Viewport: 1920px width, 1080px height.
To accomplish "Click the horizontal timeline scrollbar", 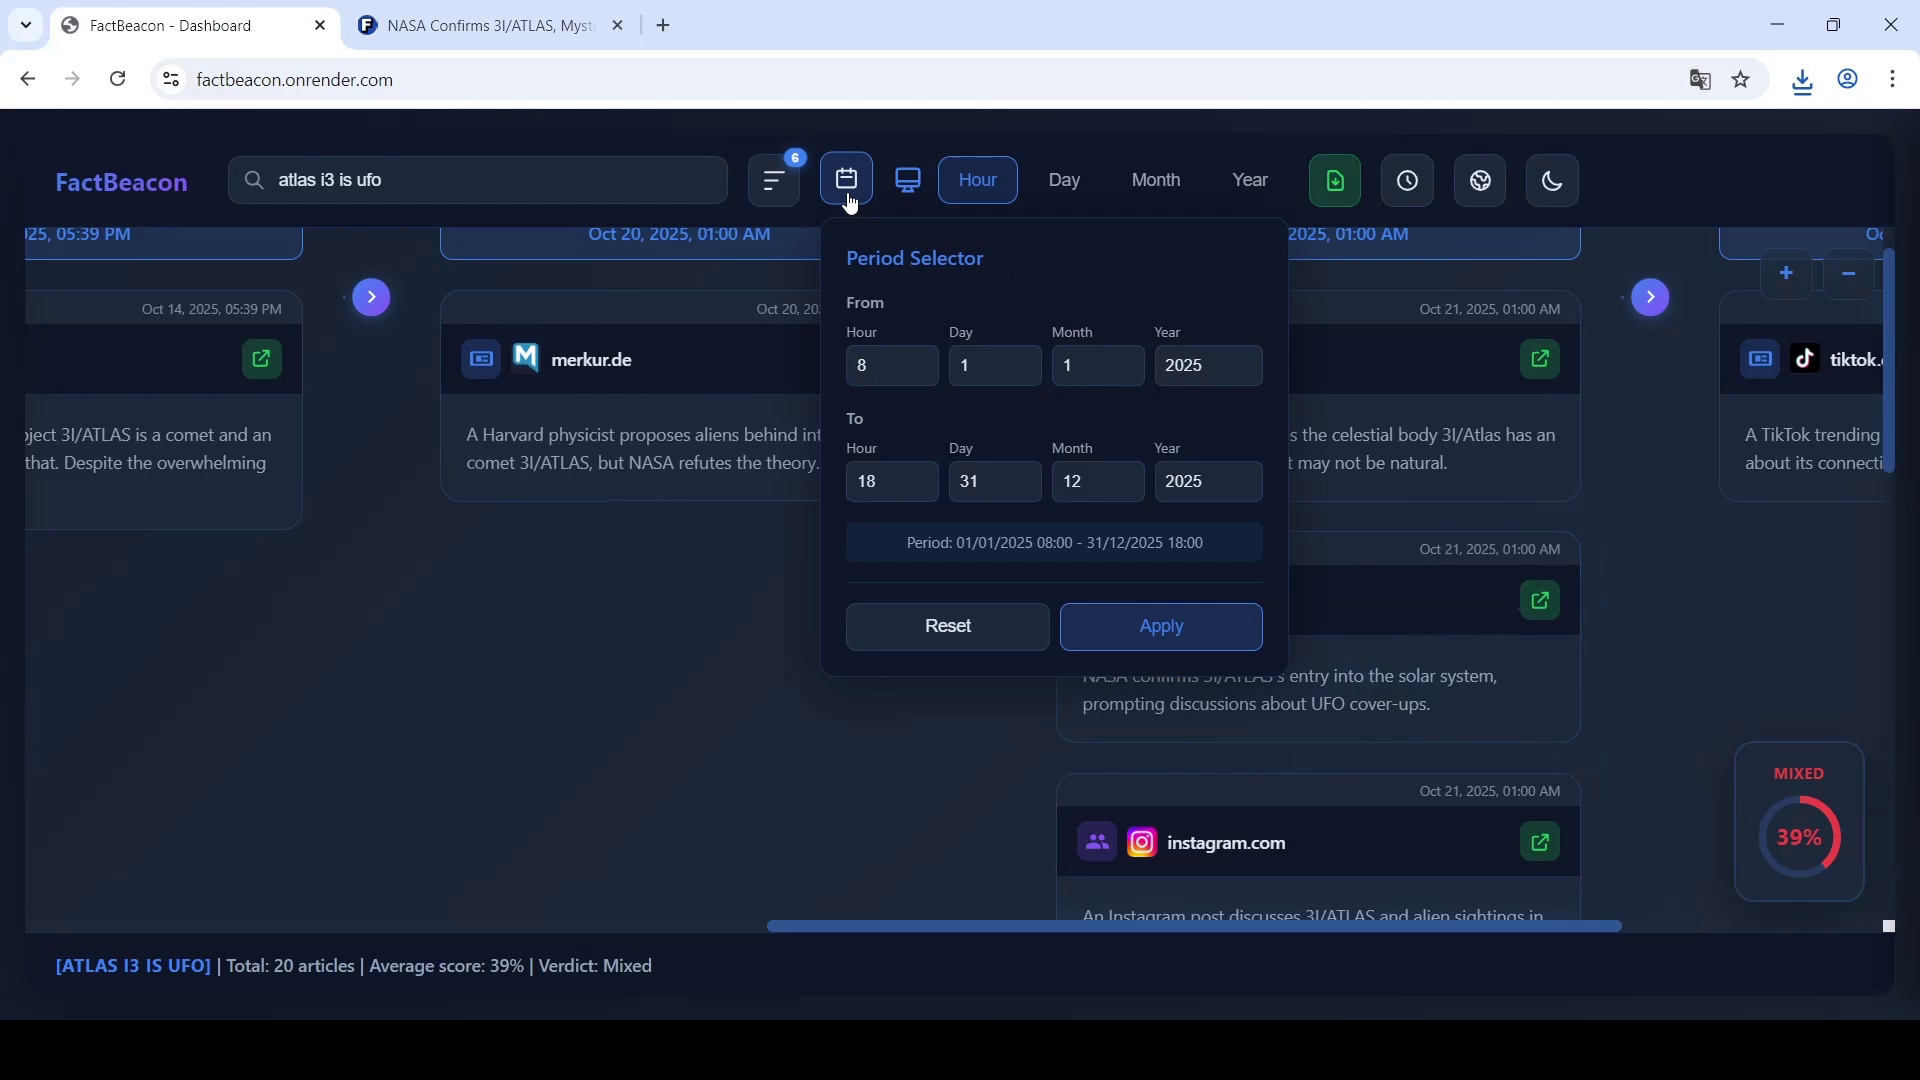I will [x=1193, y=927].
